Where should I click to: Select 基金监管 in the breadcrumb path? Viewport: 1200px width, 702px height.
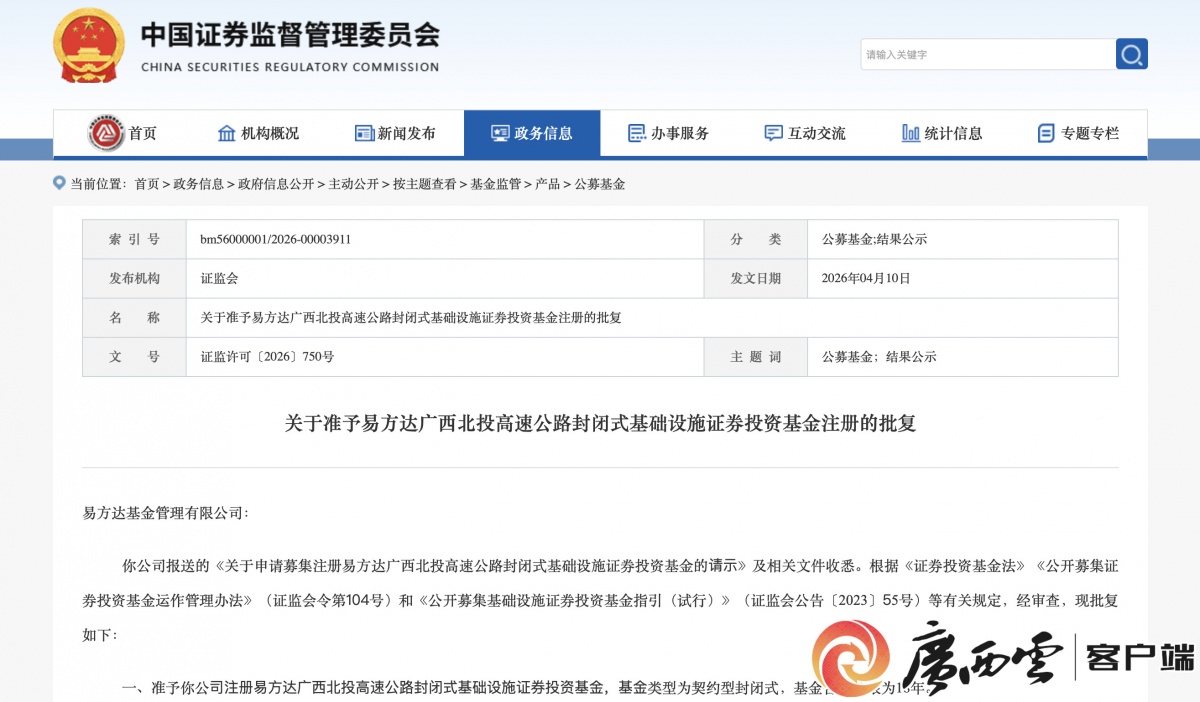tap(496, 184)
